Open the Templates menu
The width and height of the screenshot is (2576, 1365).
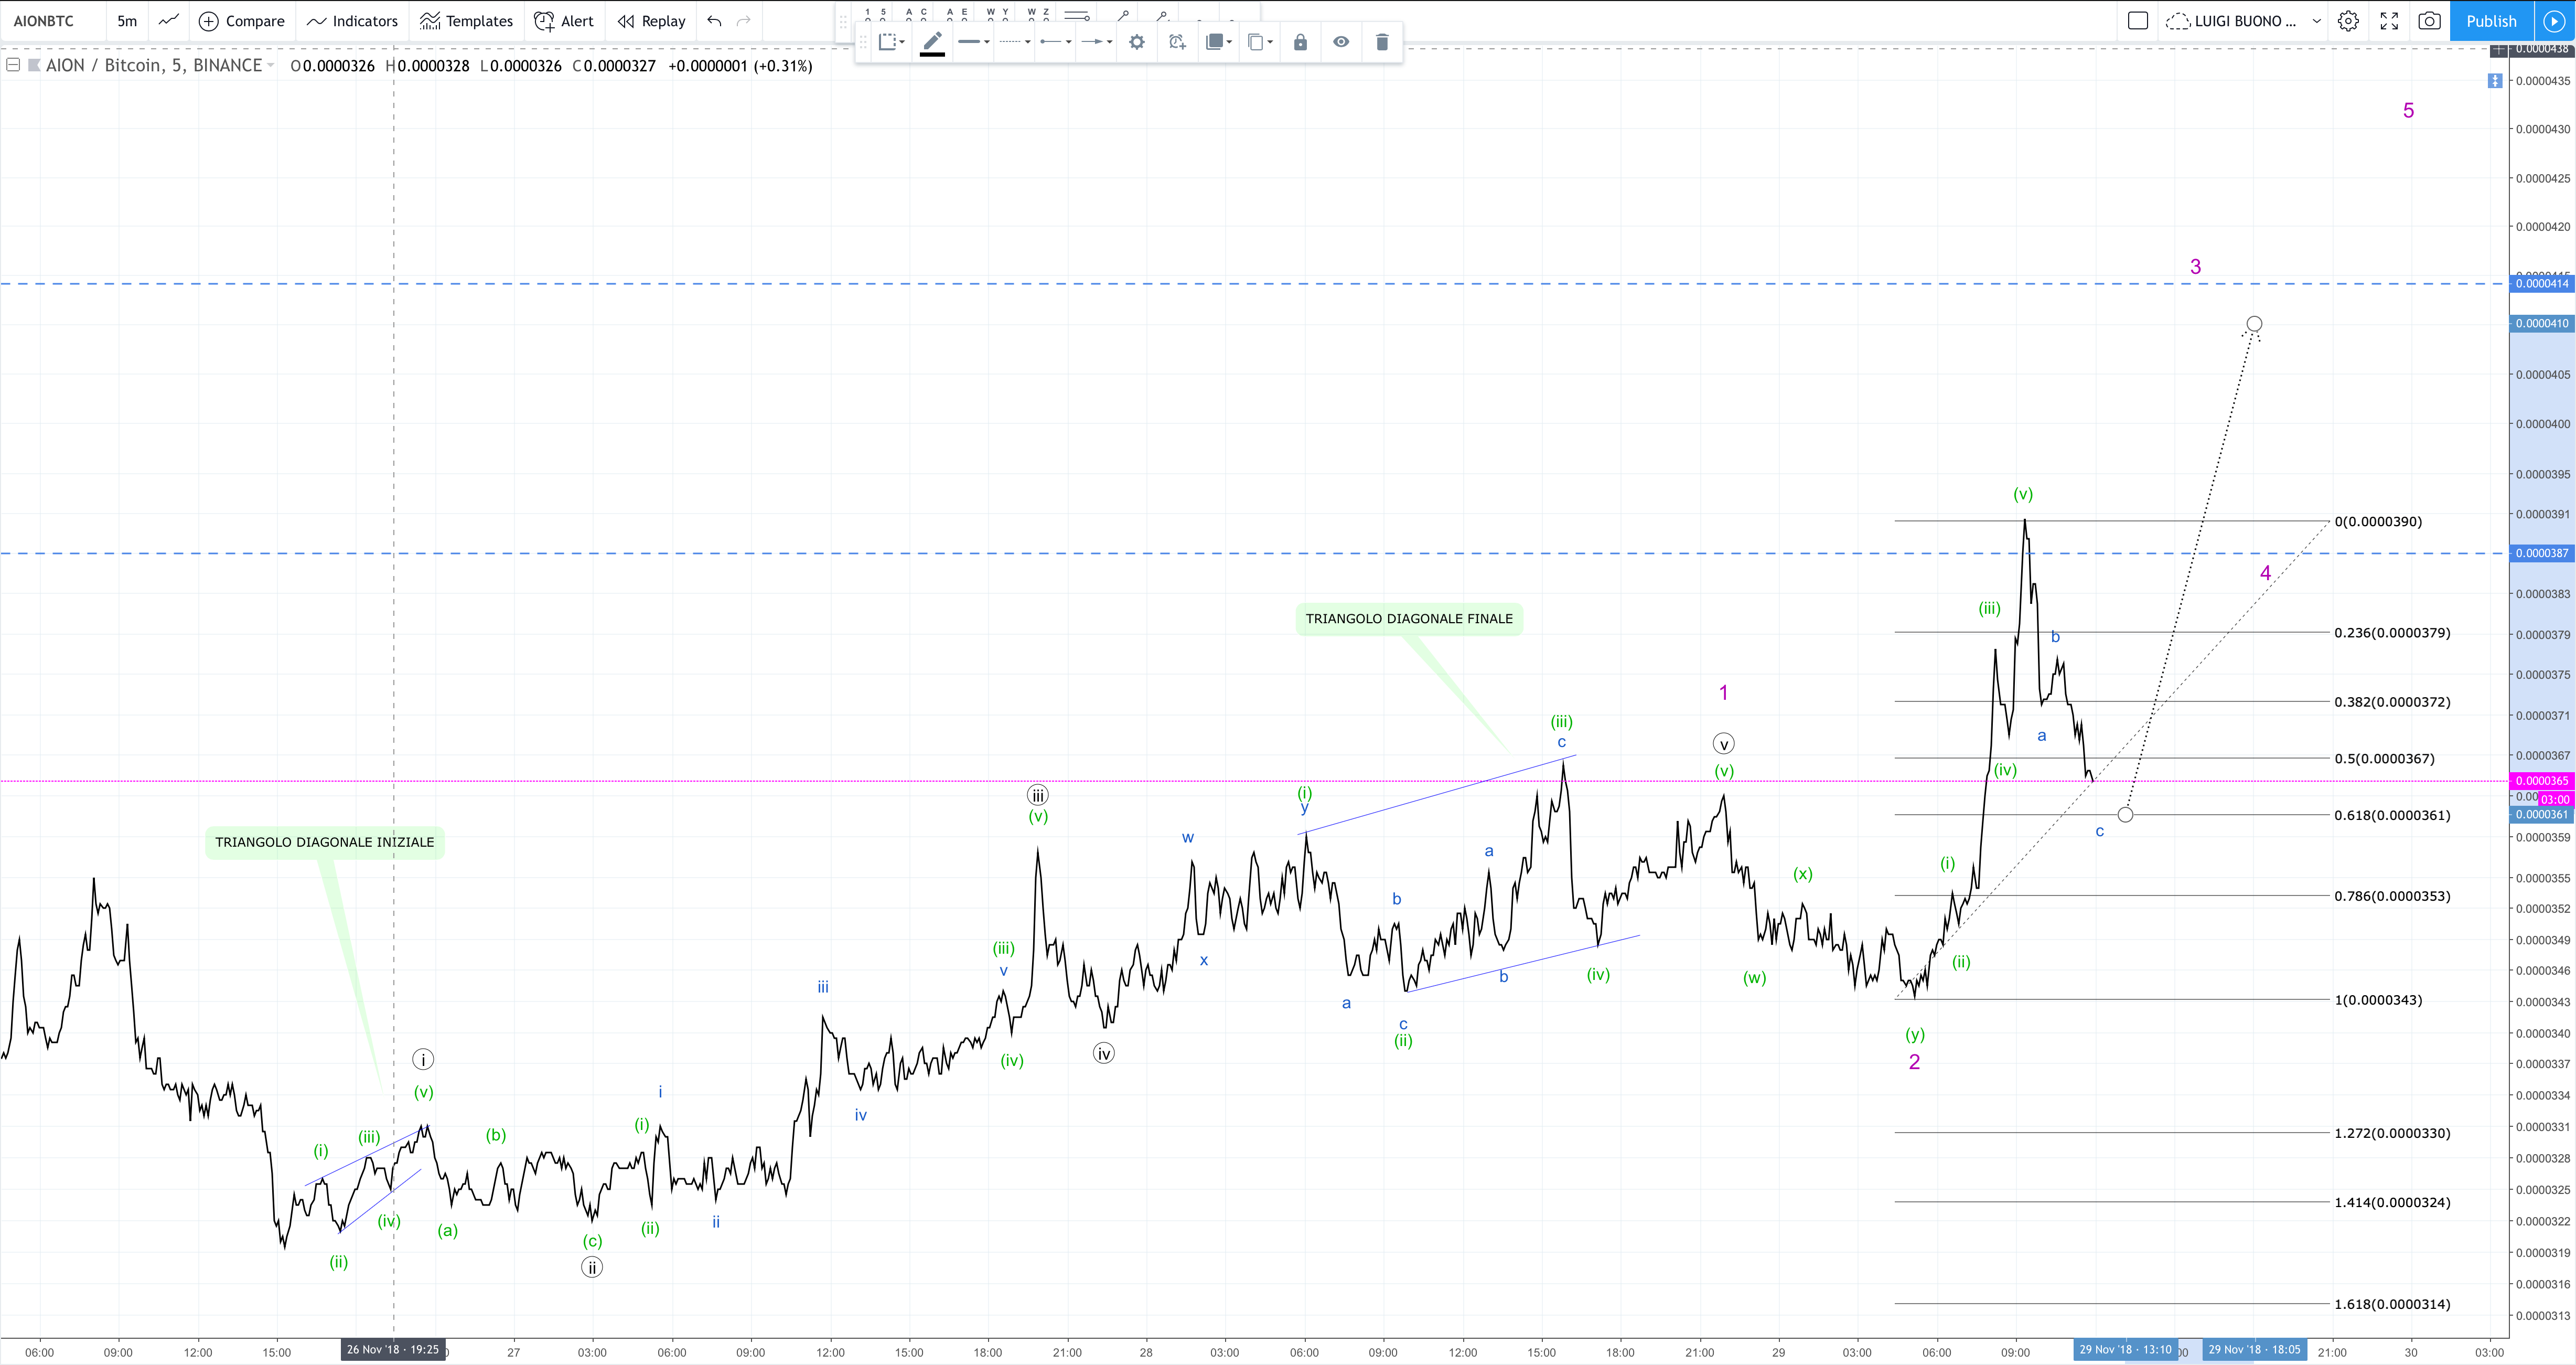(466, 21)
